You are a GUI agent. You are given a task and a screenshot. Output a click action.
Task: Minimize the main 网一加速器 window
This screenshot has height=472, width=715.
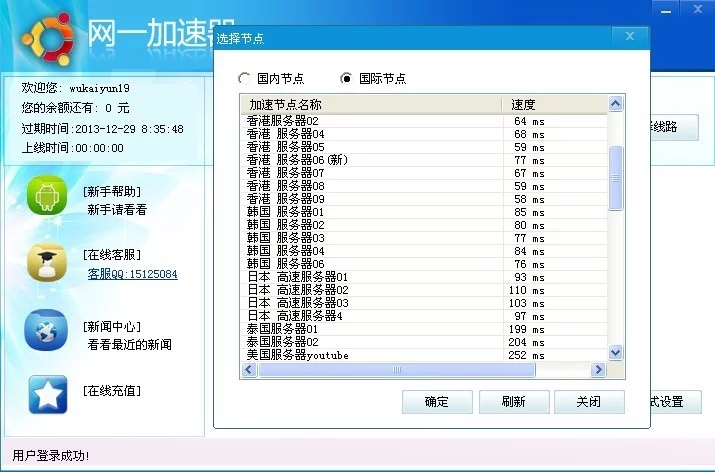666,10
